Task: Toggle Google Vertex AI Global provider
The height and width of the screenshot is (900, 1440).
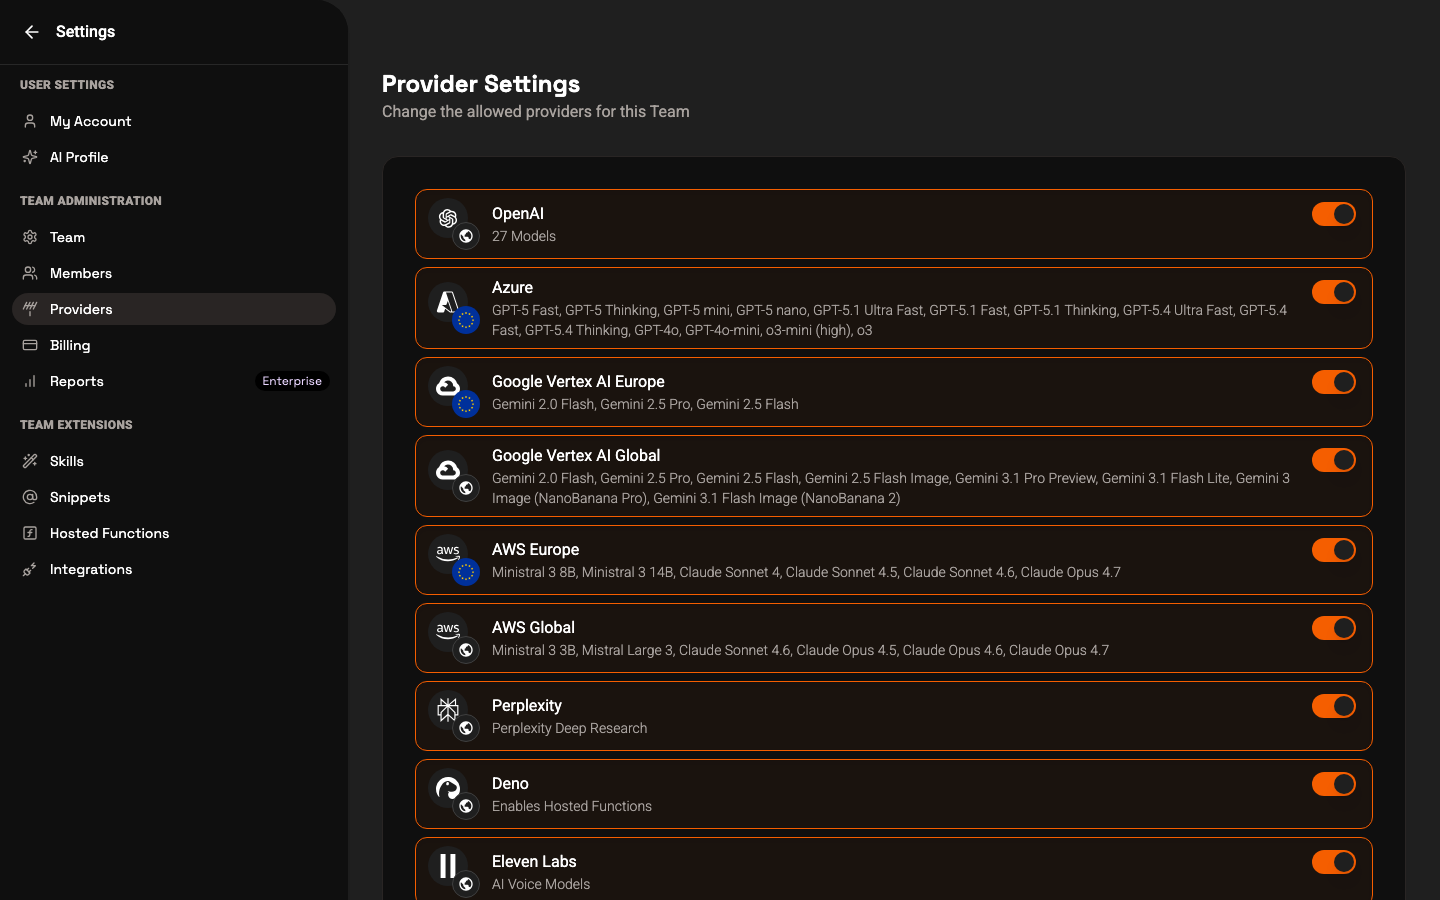Action: tap(1334, 460)
